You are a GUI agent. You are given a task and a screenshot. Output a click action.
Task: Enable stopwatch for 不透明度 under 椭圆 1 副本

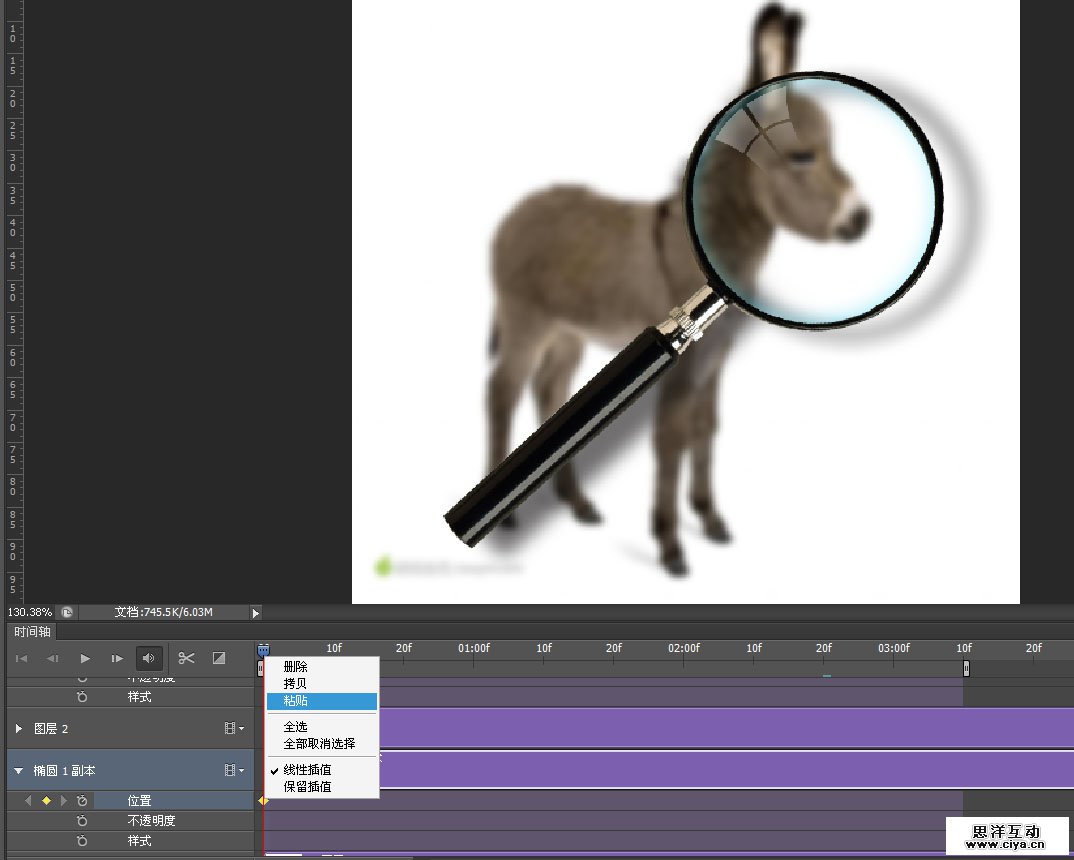tap(82, 821)
